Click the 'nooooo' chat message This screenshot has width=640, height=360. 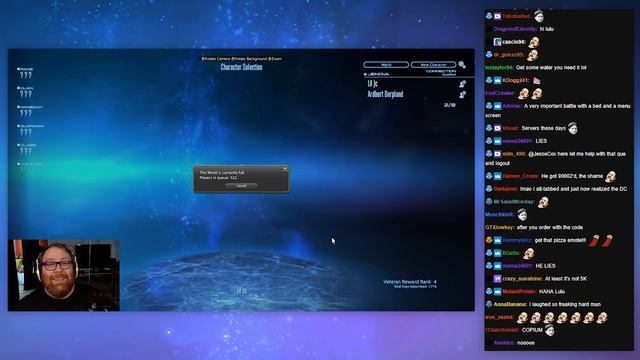(x=526, y=343)
